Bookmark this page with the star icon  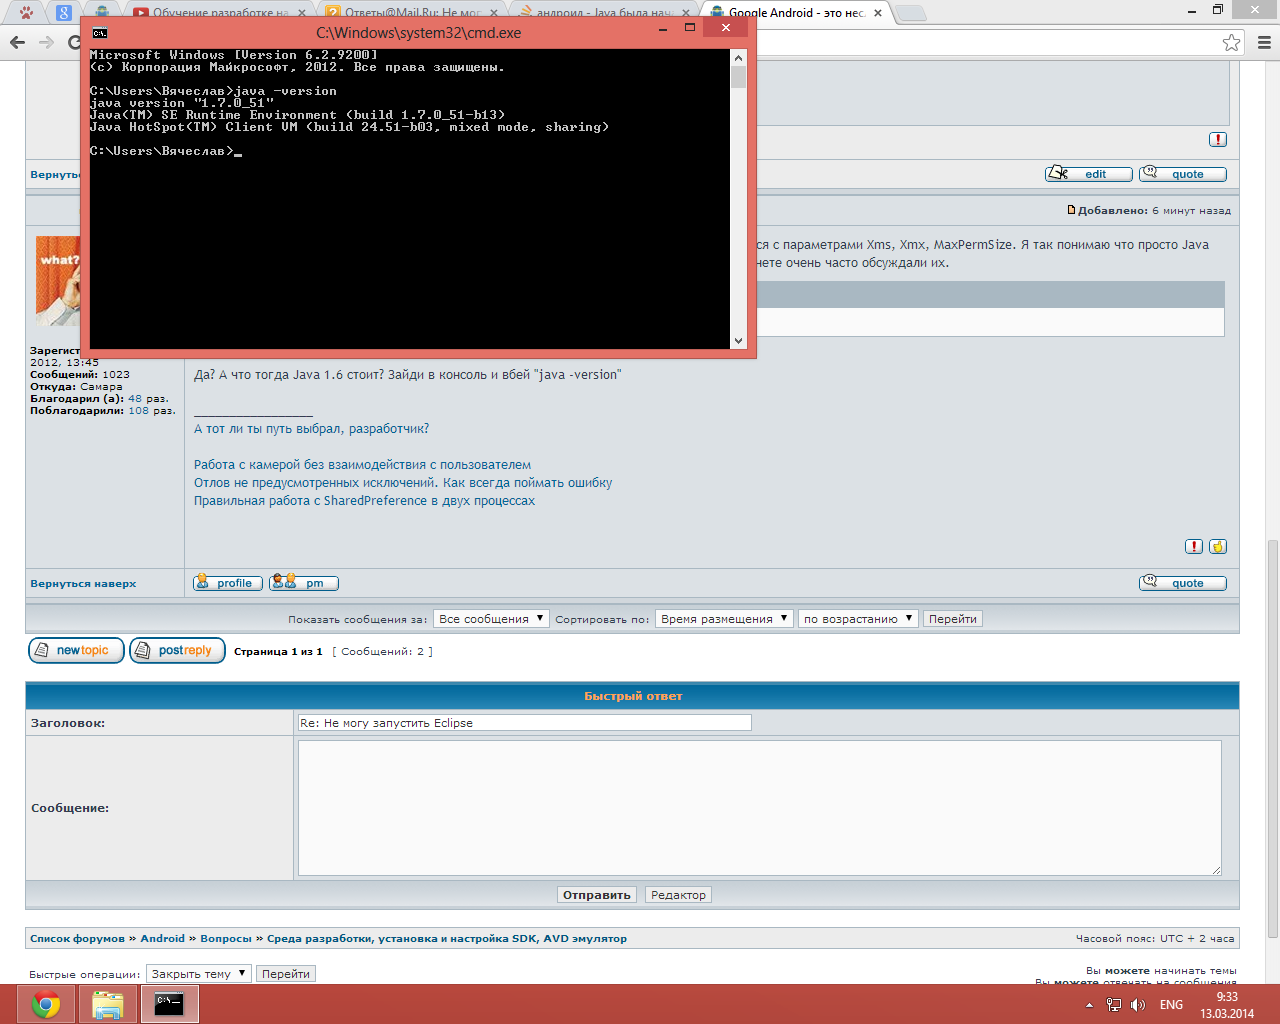[1232, 42]
